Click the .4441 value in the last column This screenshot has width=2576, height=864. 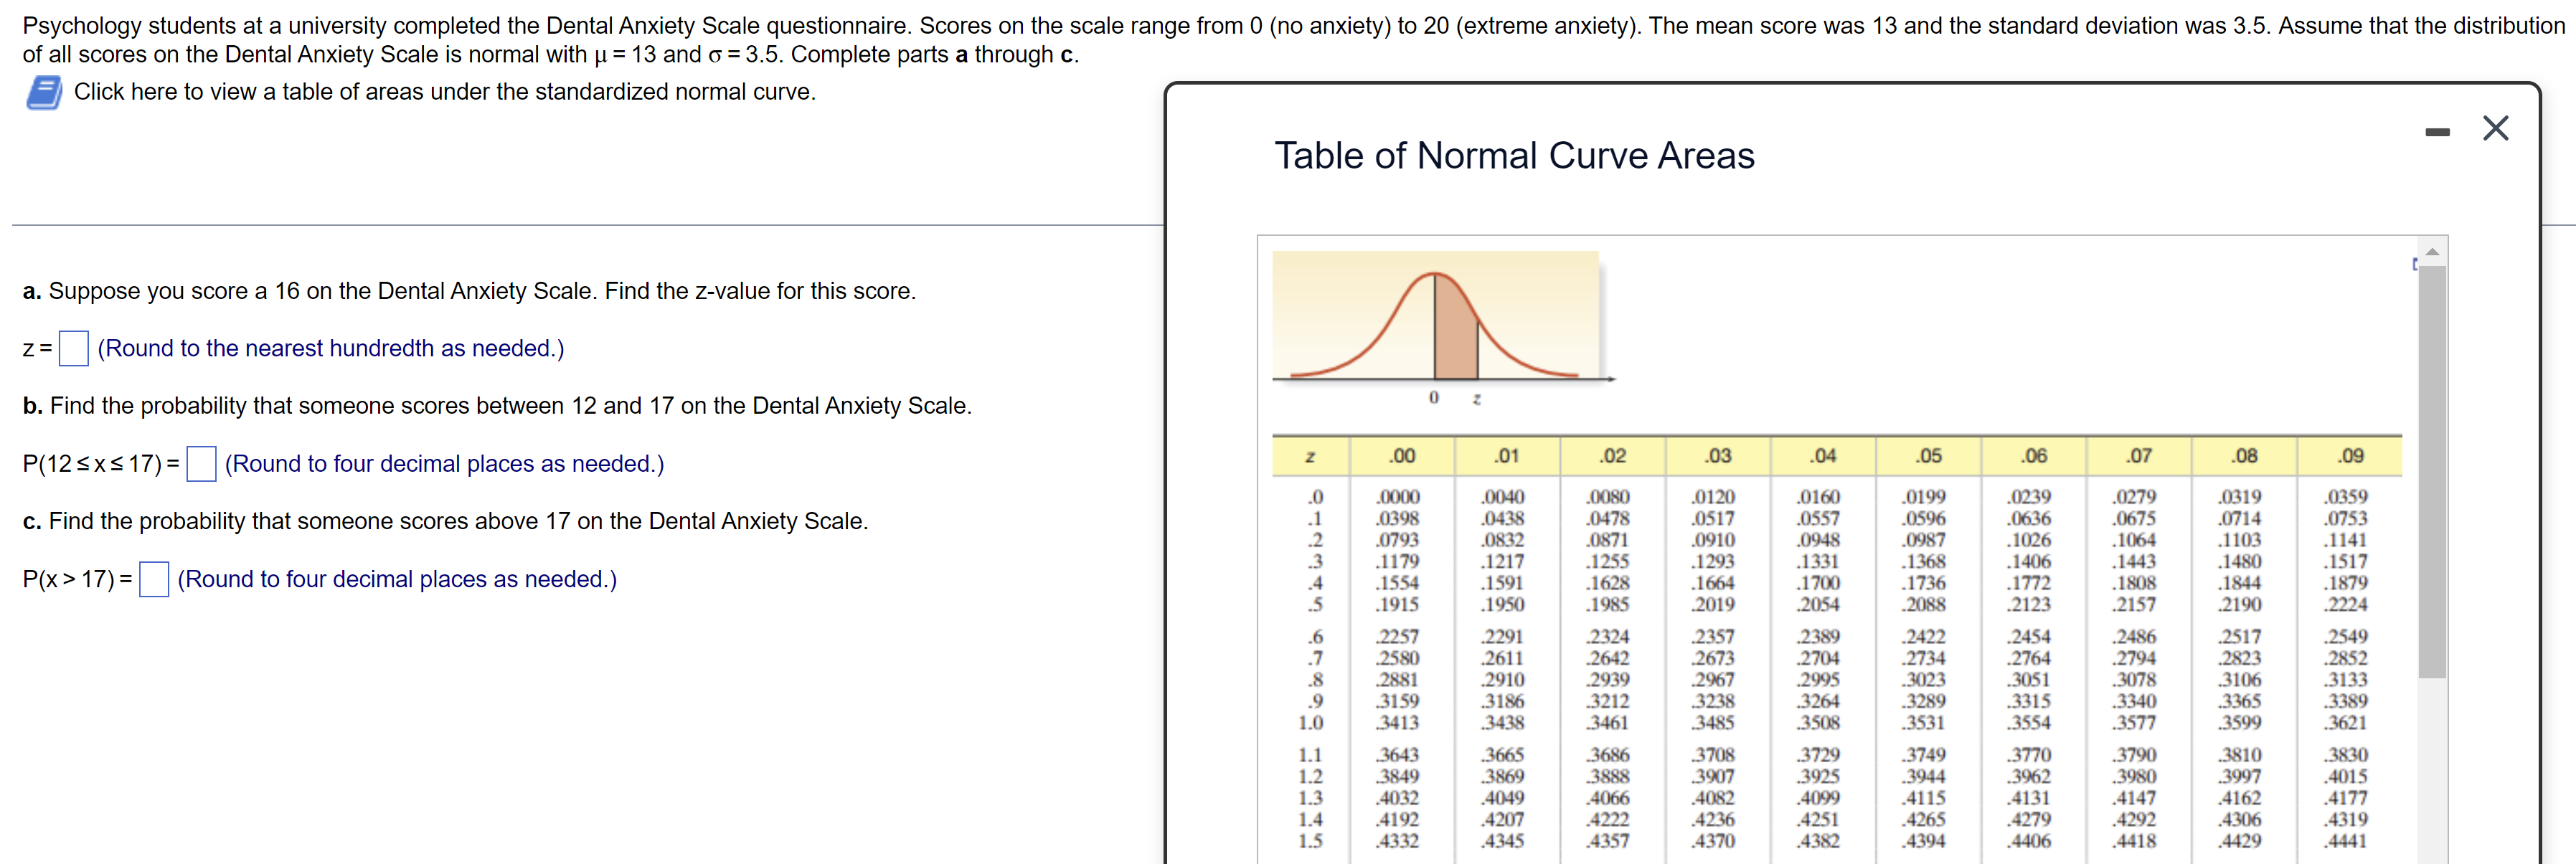(2345, 841)
